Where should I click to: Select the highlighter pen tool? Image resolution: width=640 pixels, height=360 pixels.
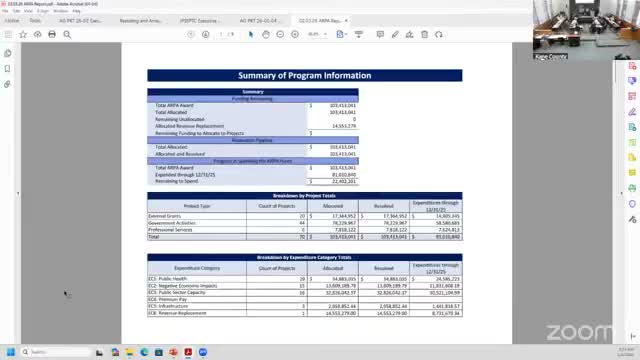pyautogui.click(x=395, y=35)
